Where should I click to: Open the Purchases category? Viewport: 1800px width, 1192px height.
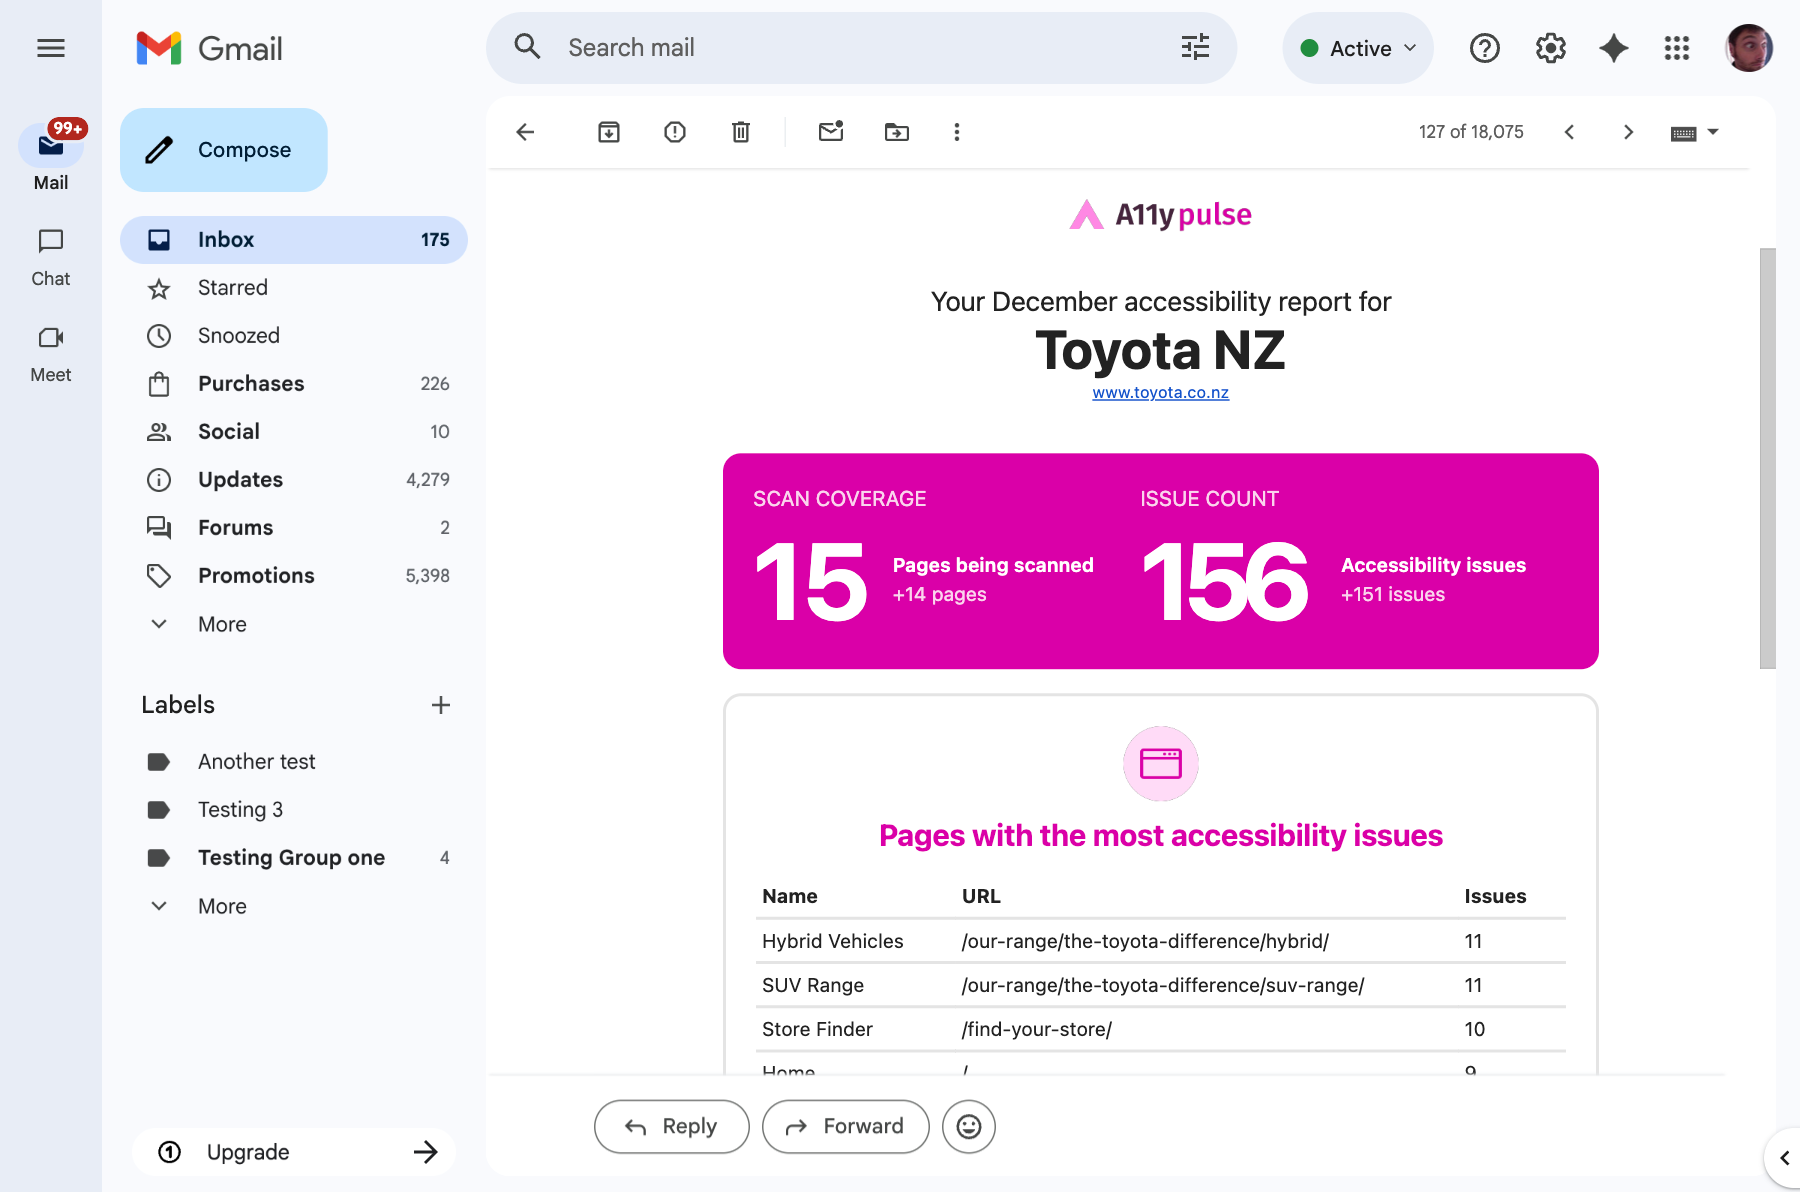click(294, 384)
